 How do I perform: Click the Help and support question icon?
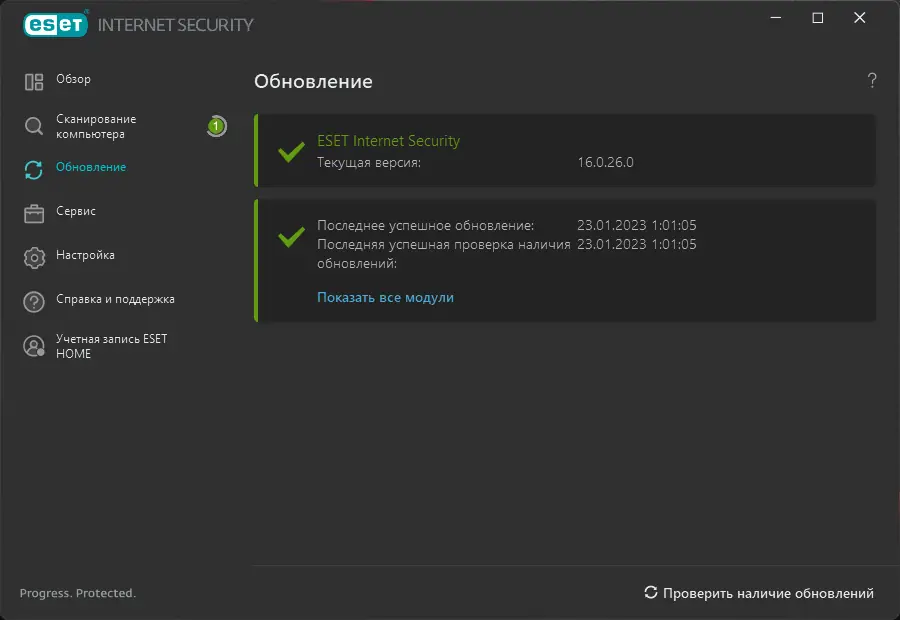click(x=34, y=301)
